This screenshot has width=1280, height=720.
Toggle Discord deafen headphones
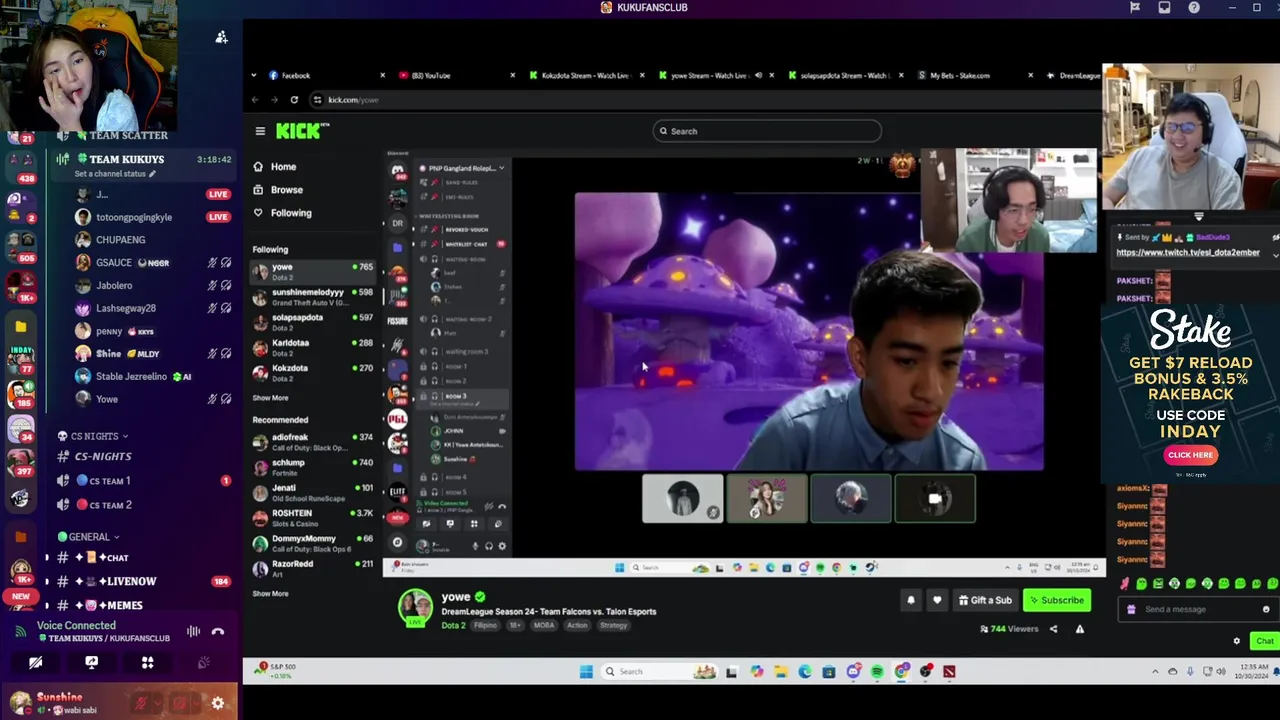pos(179,703)
